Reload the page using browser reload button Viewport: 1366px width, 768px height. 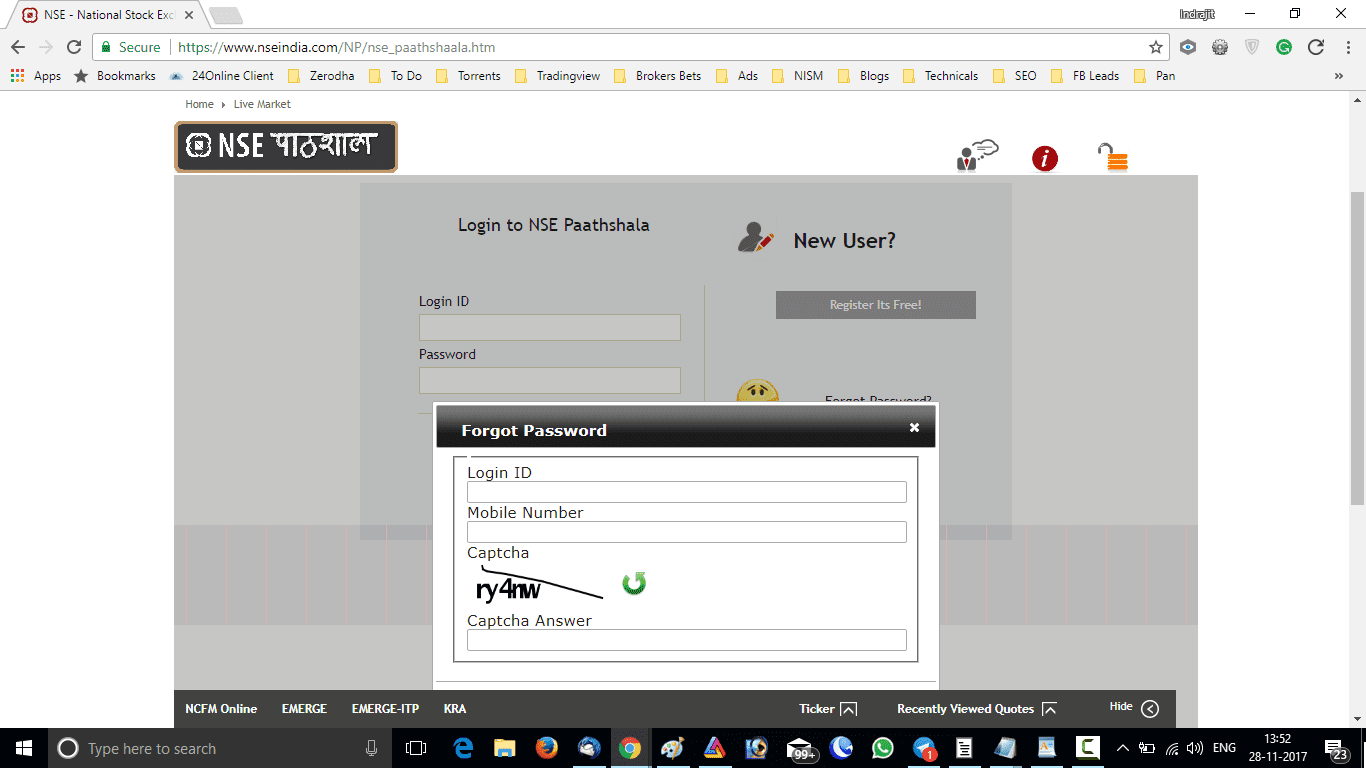point(74,47)
